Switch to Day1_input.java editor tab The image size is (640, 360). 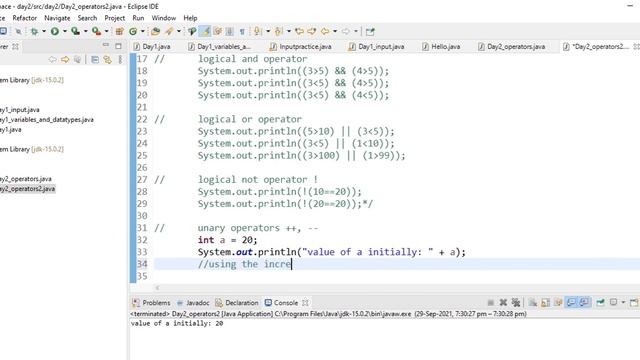(x=377, y=47)
